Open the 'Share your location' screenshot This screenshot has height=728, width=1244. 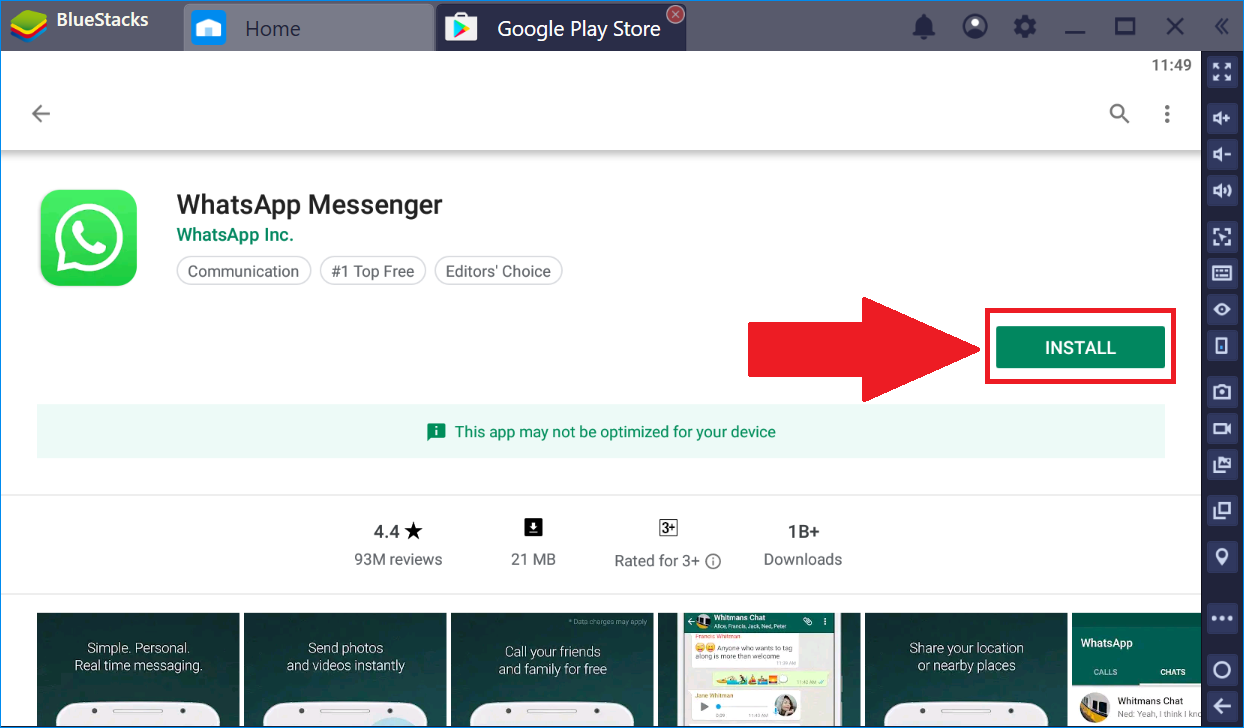click(966, 669)
